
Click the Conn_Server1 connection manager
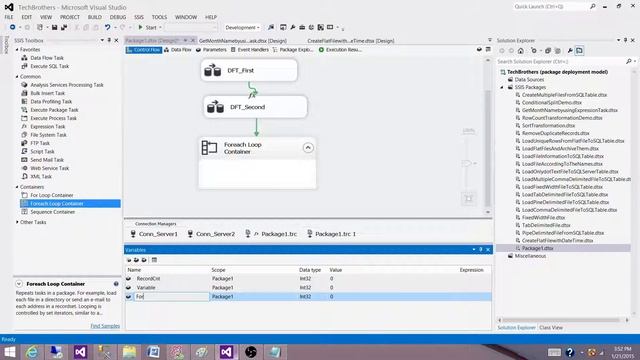154,234
